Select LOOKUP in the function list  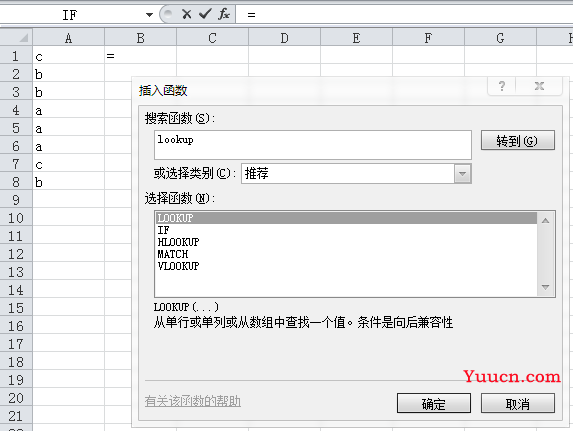click(346, 218)
